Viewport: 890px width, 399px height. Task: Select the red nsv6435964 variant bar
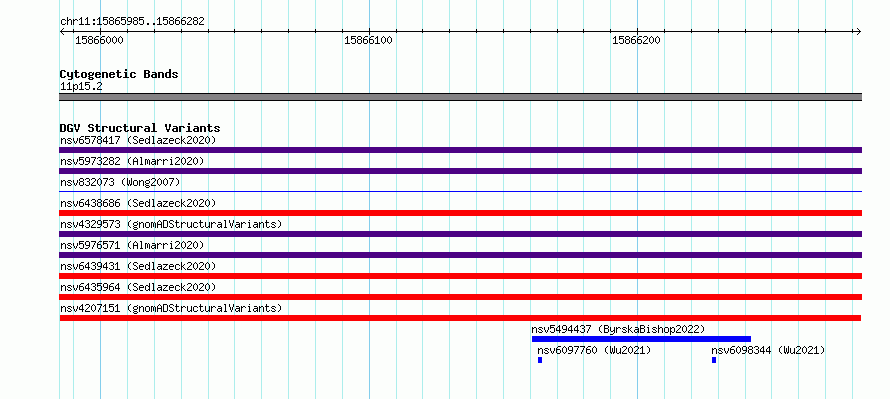coord(460,297)
